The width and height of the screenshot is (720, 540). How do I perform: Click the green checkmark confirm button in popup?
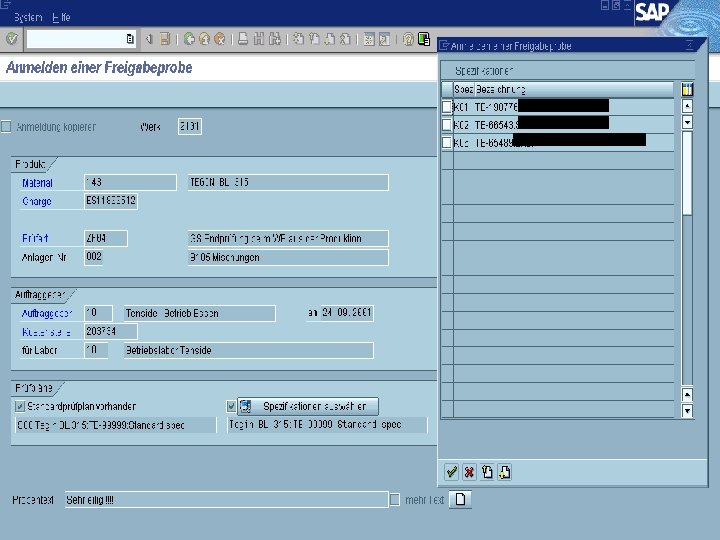[451, 472]
